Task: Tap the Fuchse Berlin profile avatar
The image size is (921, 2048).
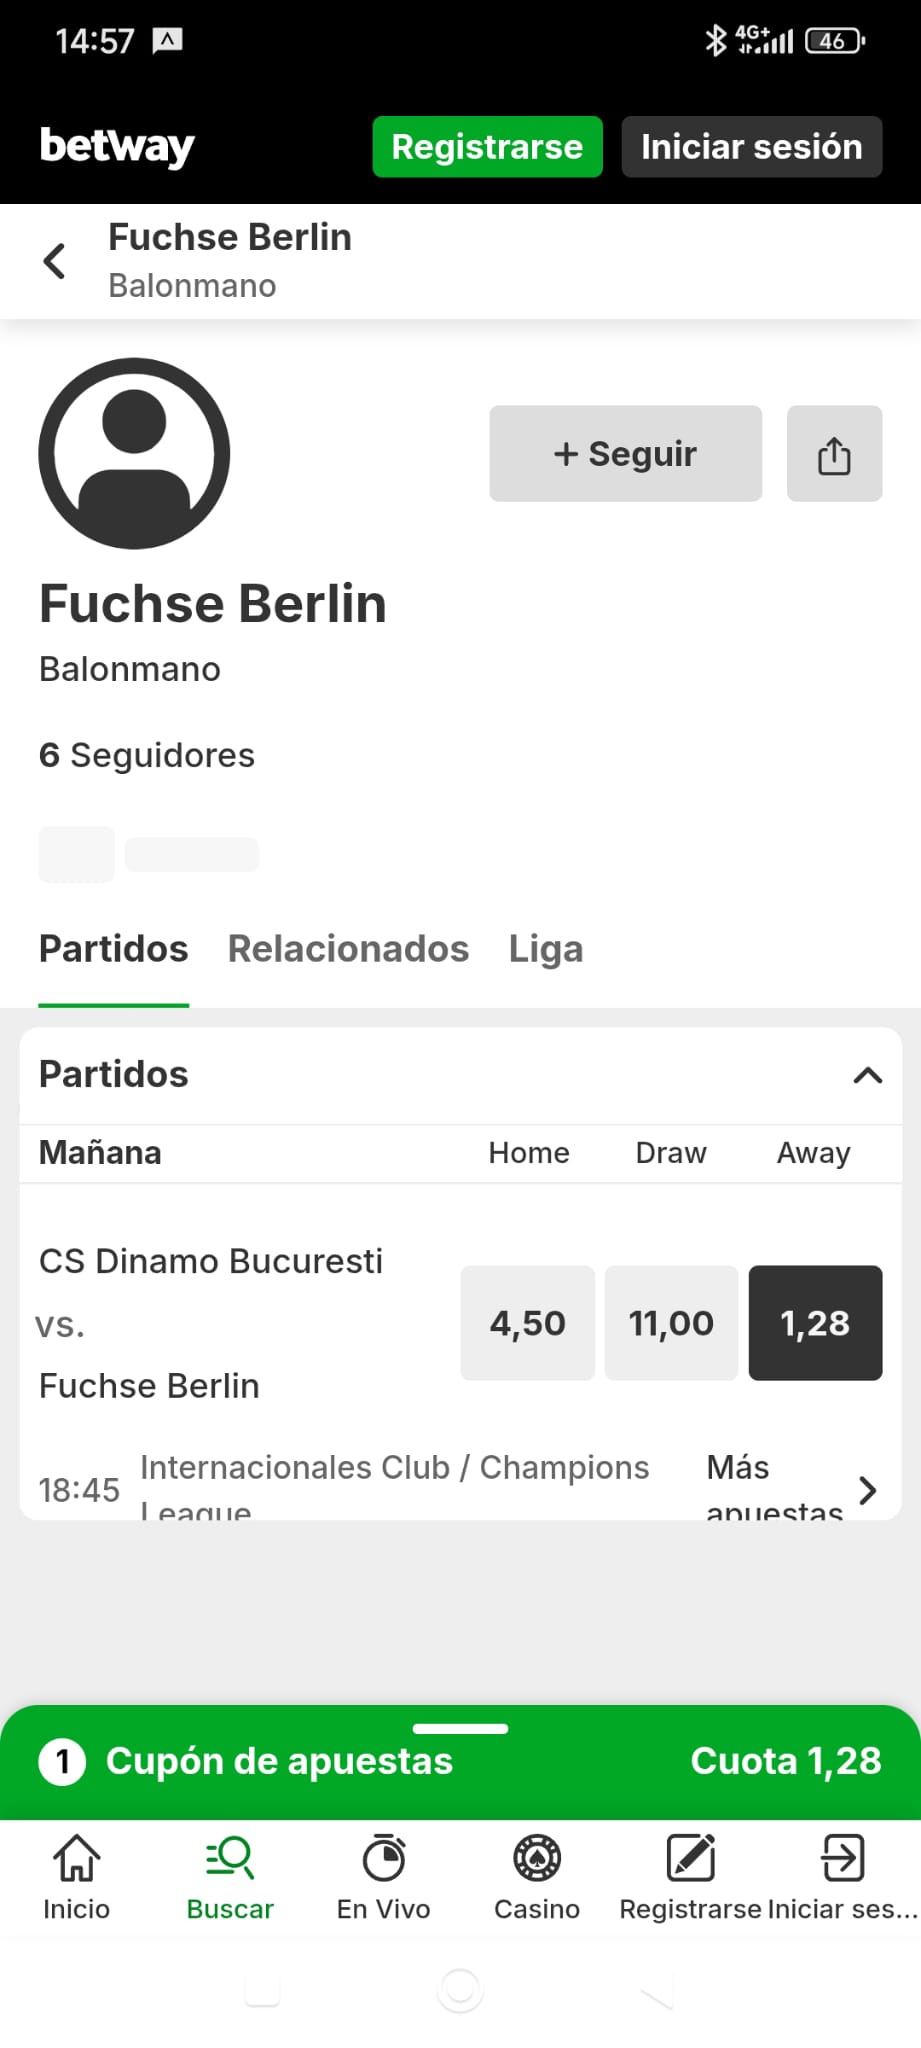Action: 134,453
